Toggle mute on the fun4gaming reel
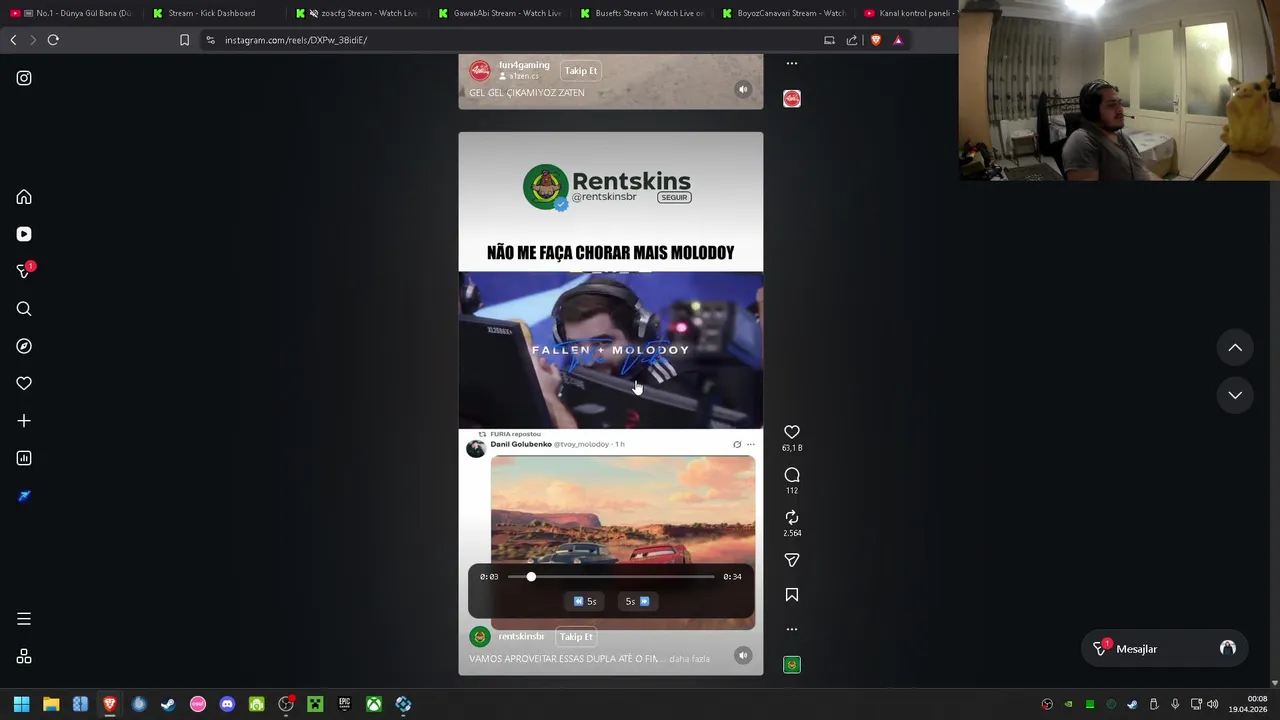Screen dimensions: 1280x720 [743, 89]
